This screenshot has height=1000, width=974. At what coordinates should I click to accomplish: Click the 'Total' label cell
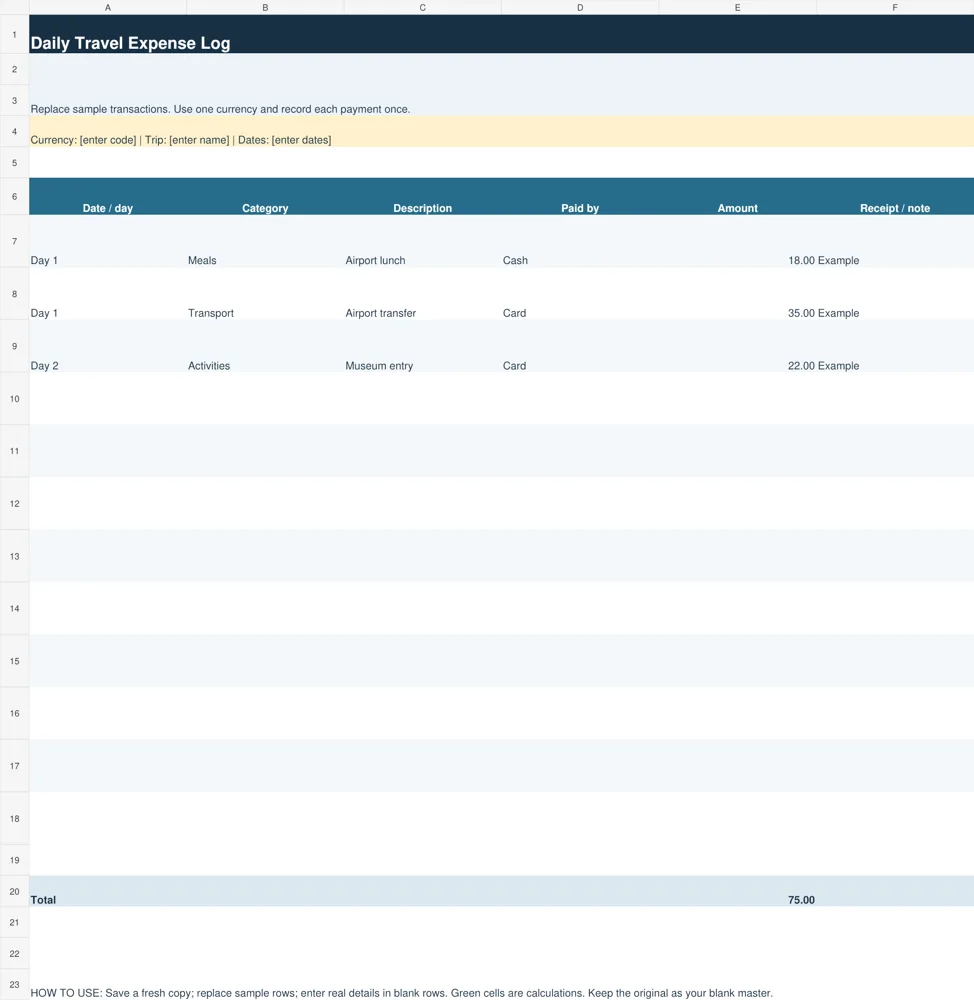(x=108, y=891)
